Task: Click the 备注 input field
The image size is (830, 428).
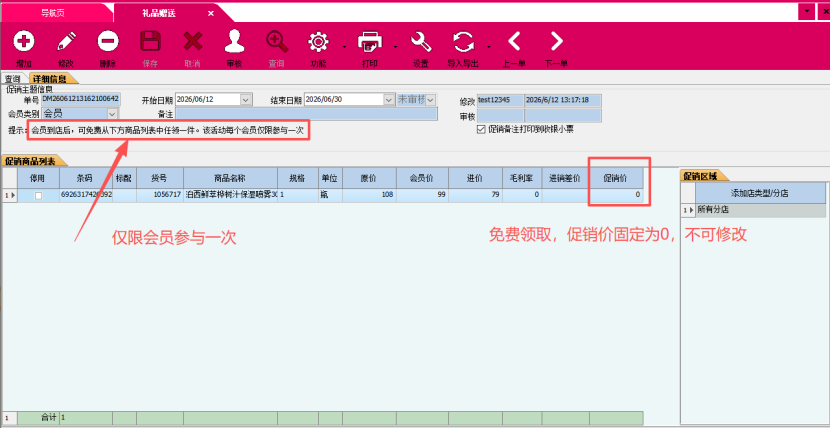Action: click(x=306, y=114)
